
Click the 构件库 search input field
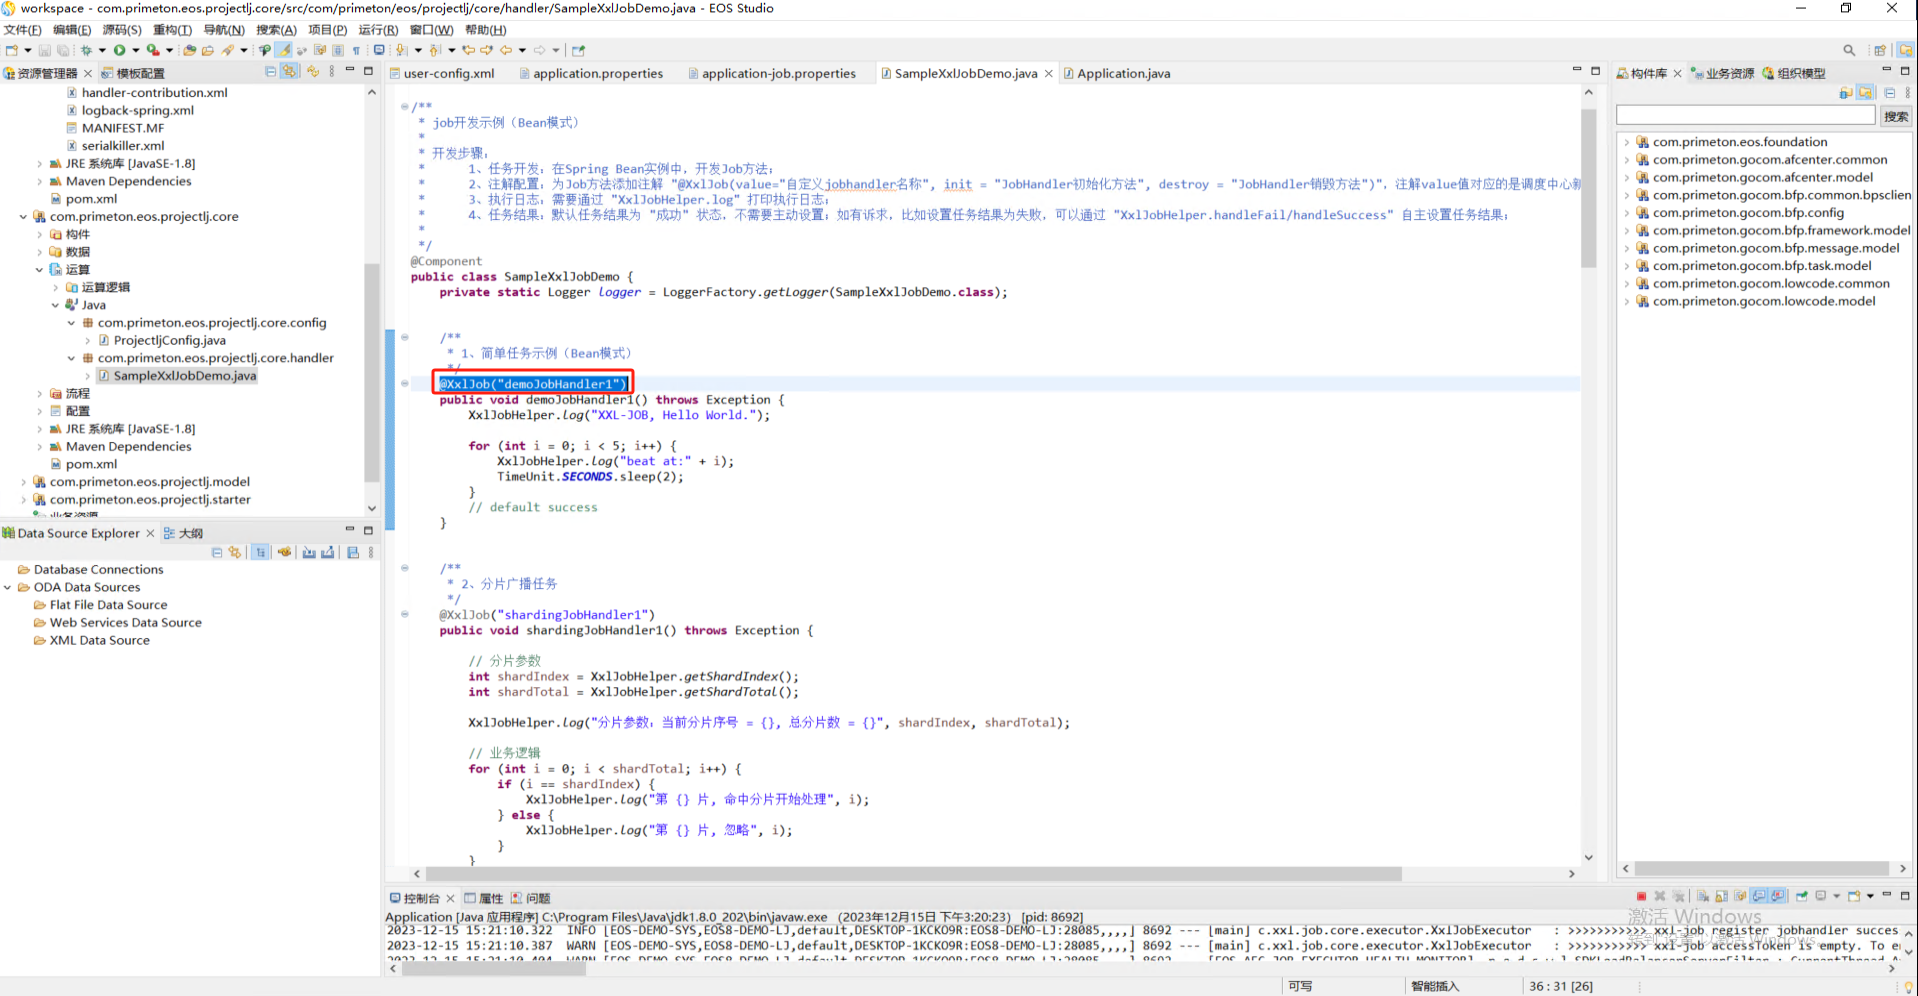point(1745,116)
